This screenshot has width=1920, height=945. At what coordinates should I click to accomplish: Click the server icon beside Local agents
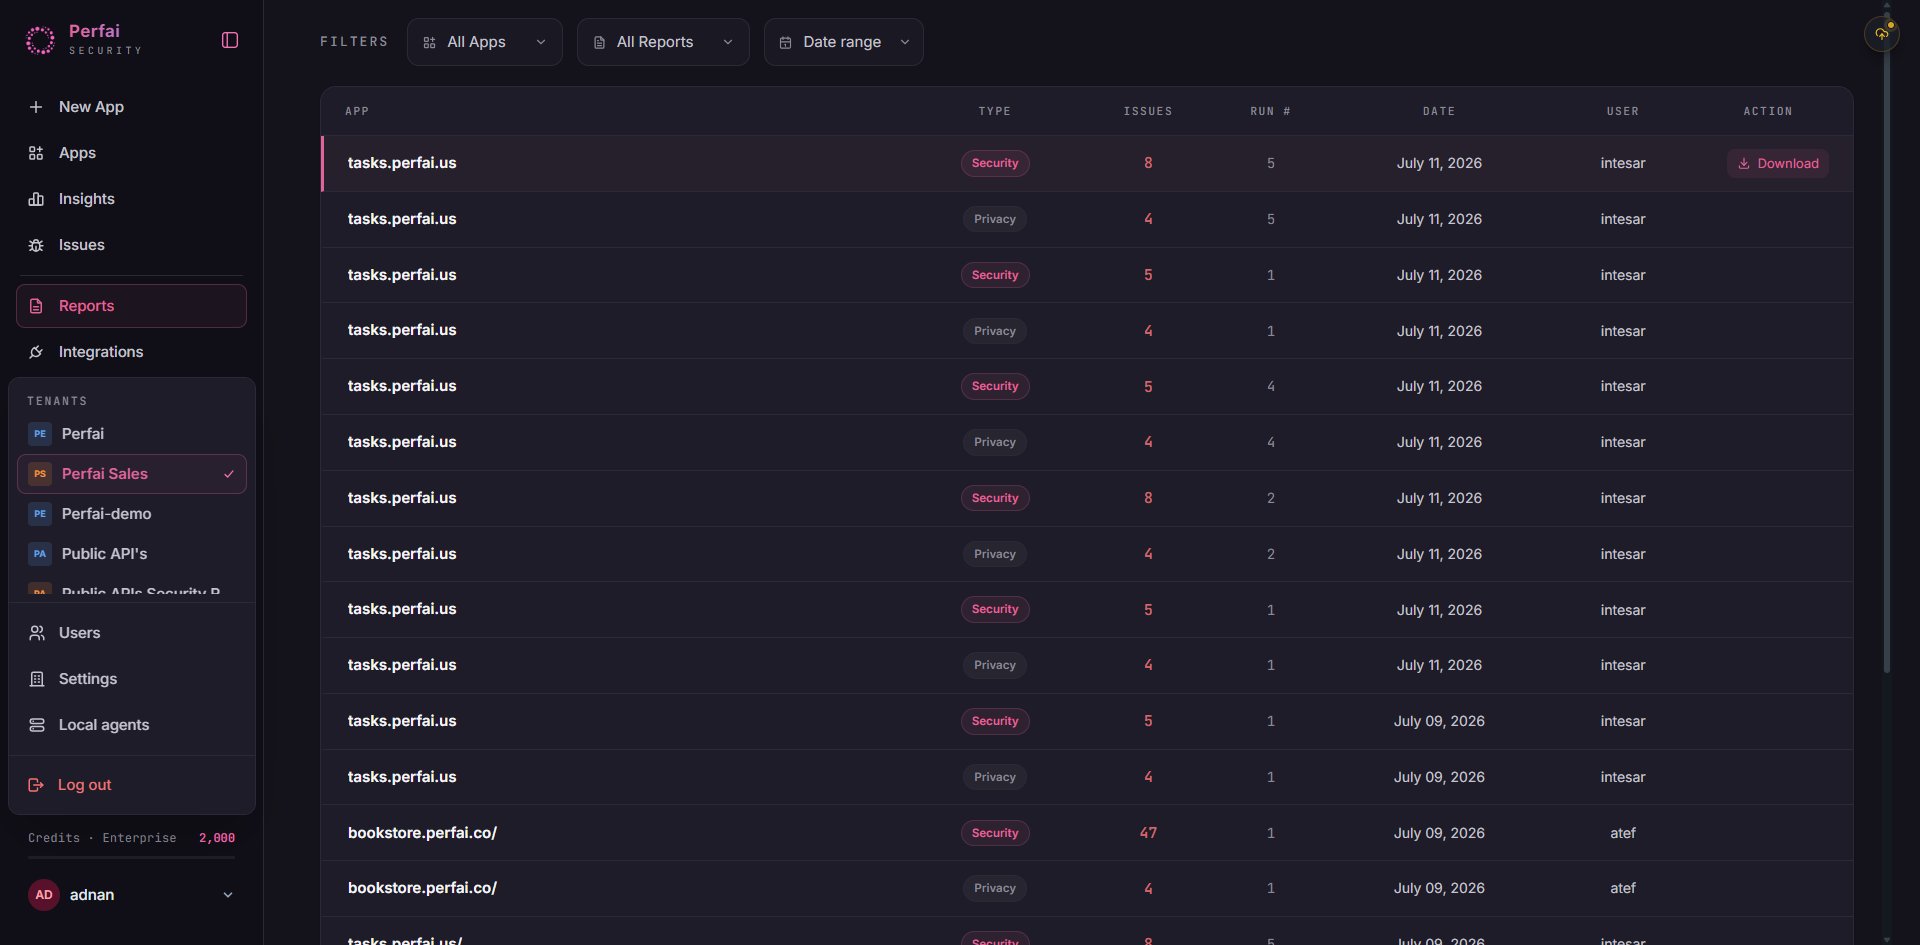tap(37, 725)
